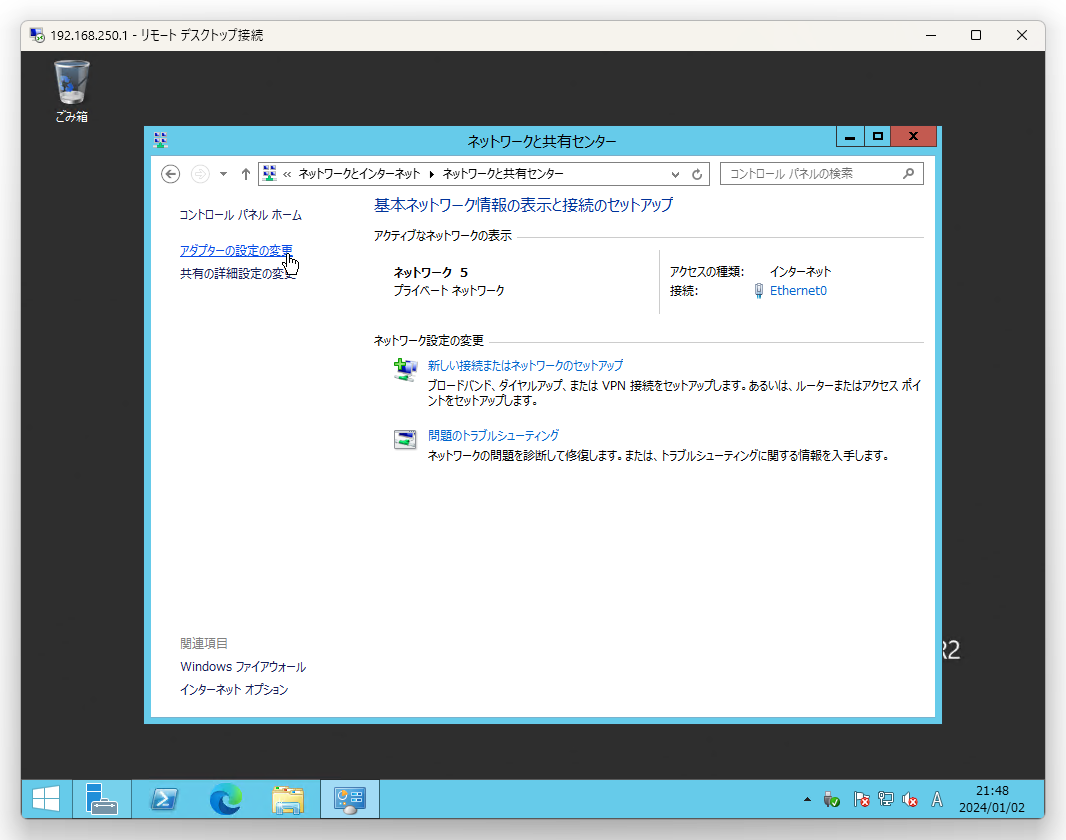Click the Control Panel taskbar button
This screenshot has width=1066, height=840.
tap(349, 799)
